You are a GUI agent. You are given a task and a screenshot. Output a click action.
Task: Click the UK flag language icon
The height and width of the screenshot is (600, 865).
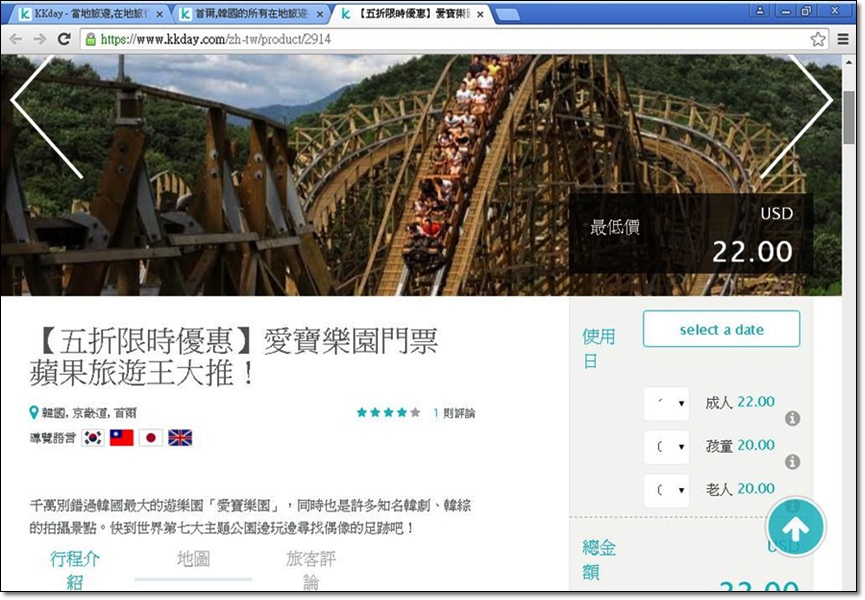point(180,438)
